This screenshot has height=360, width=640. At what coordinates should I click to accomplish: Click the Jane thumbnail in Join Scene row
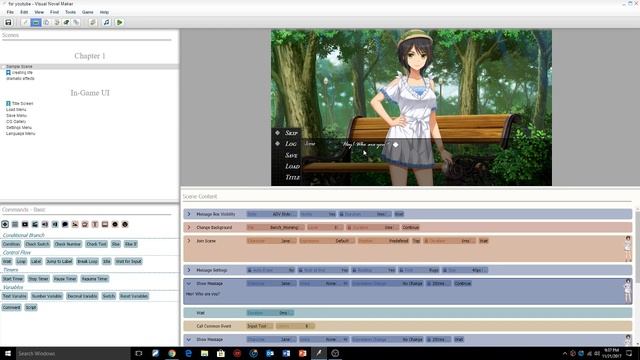tap(628, 249)
